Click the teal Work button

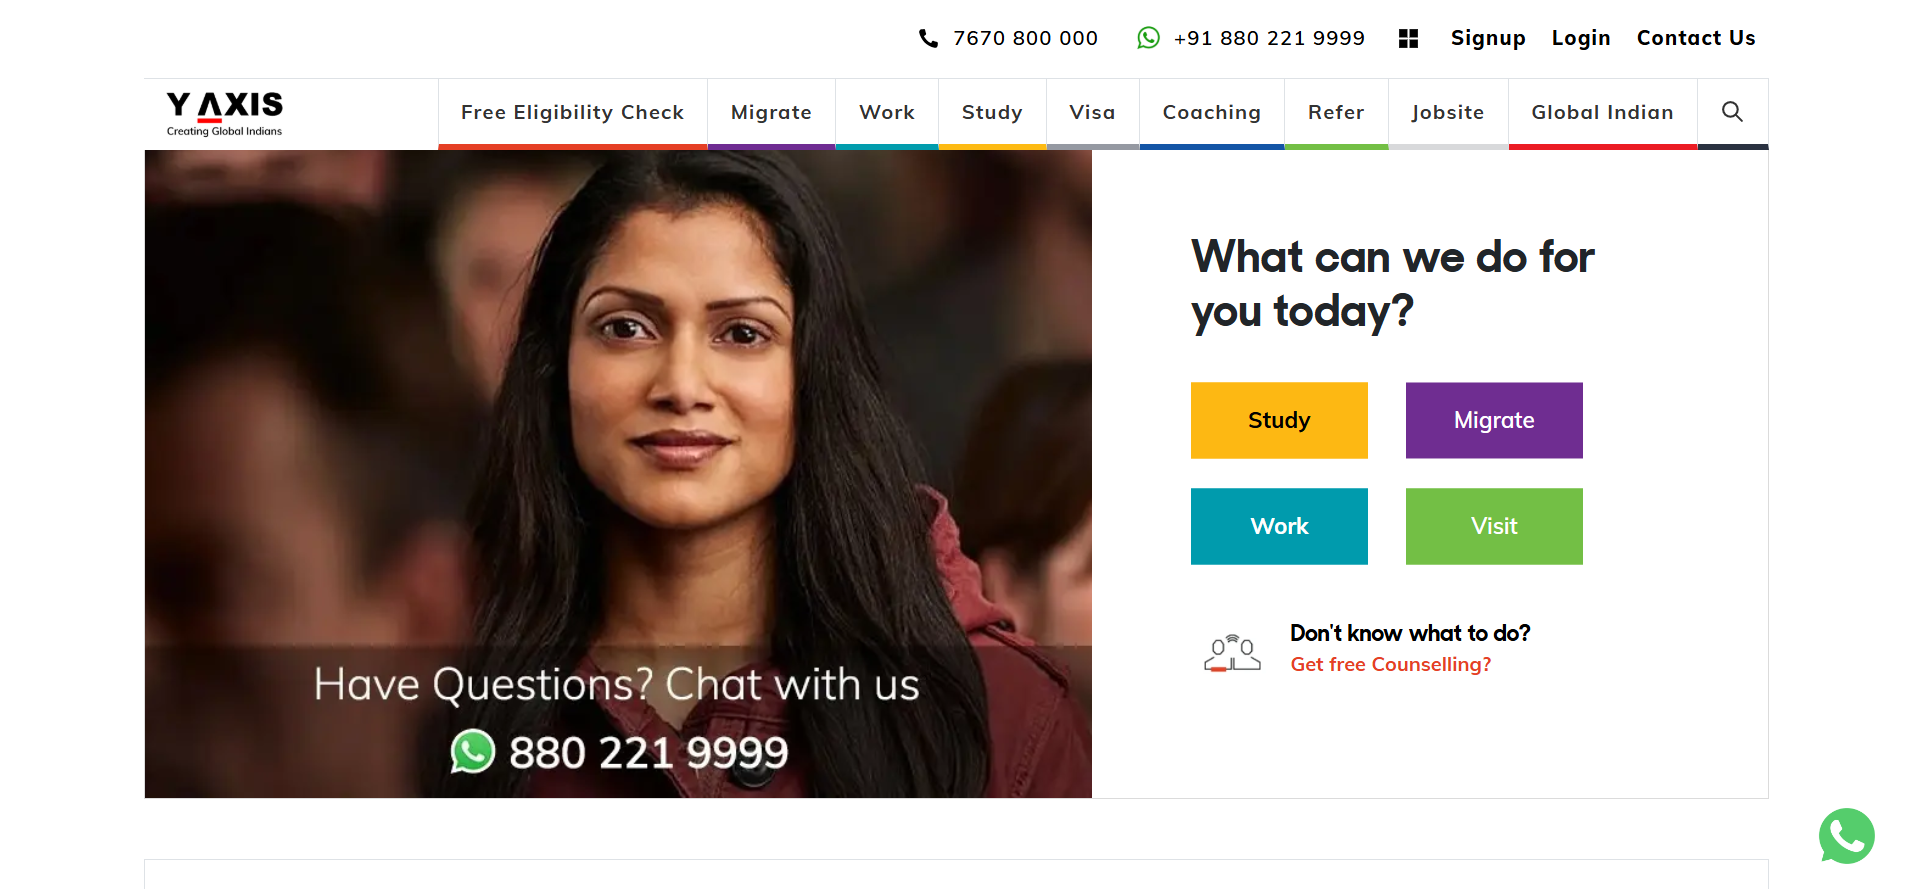coord(1279,526)
